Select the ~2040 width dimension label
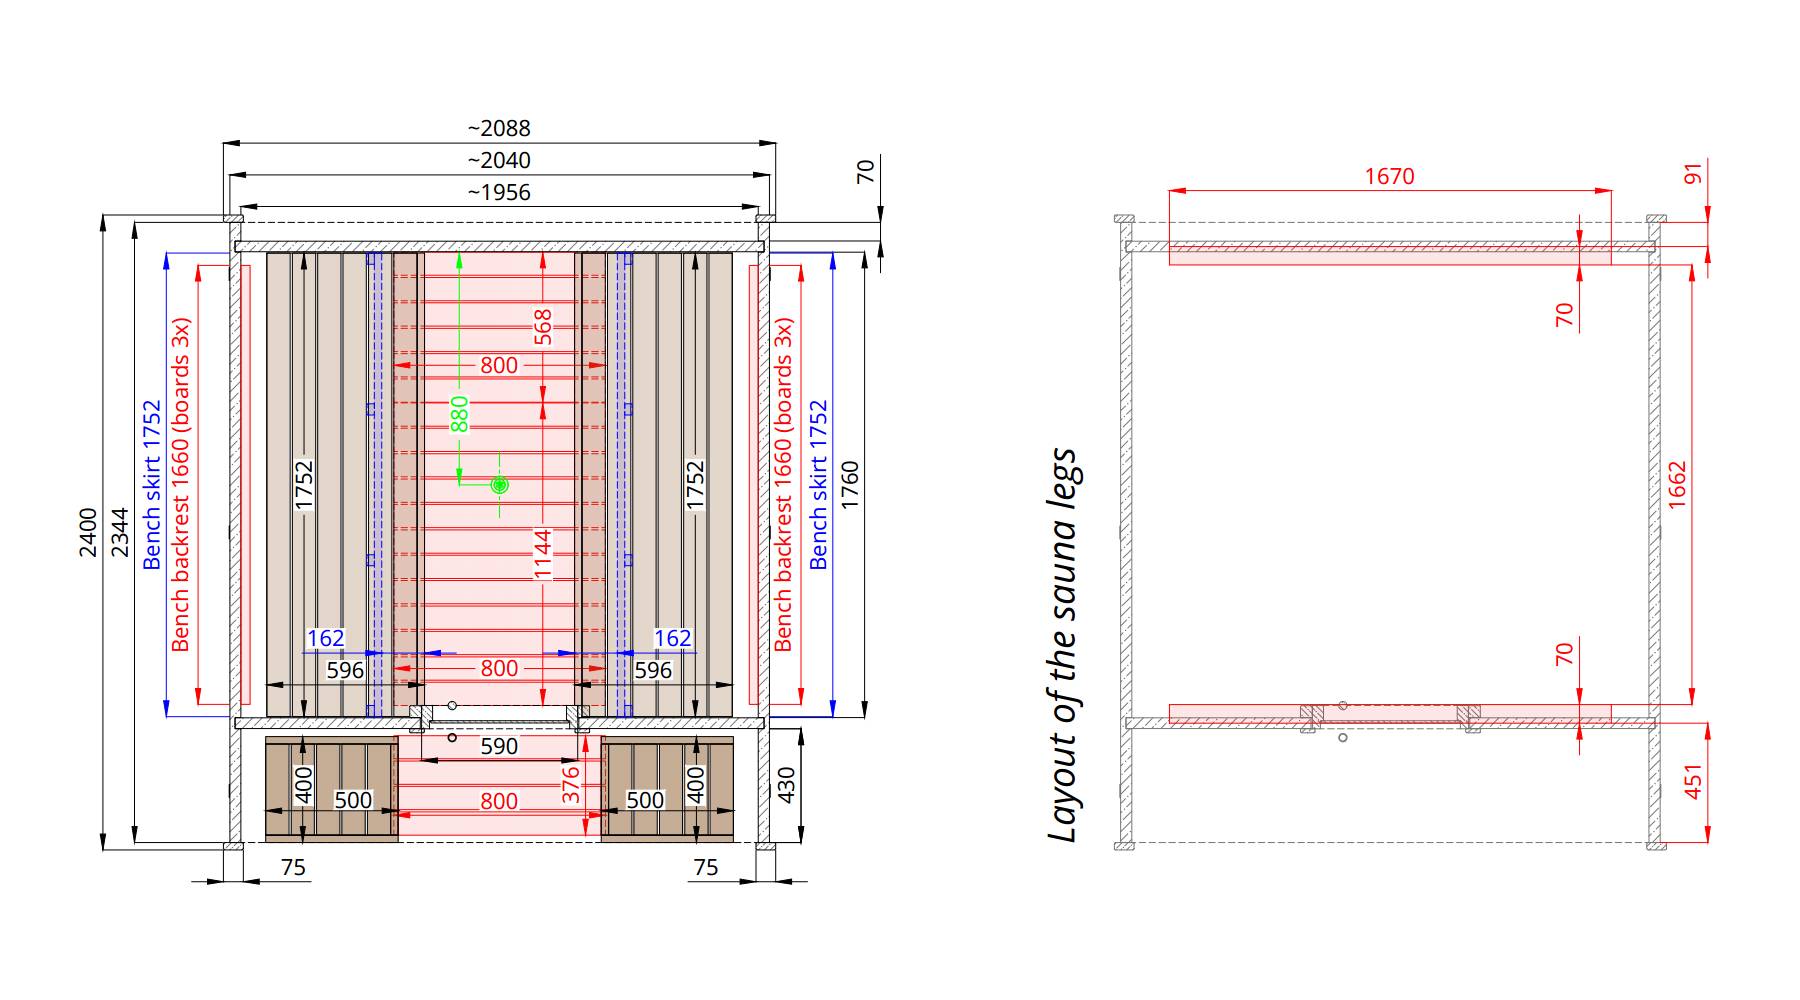This screenshot has height=1000, width=1800. [x=499, y=161]
